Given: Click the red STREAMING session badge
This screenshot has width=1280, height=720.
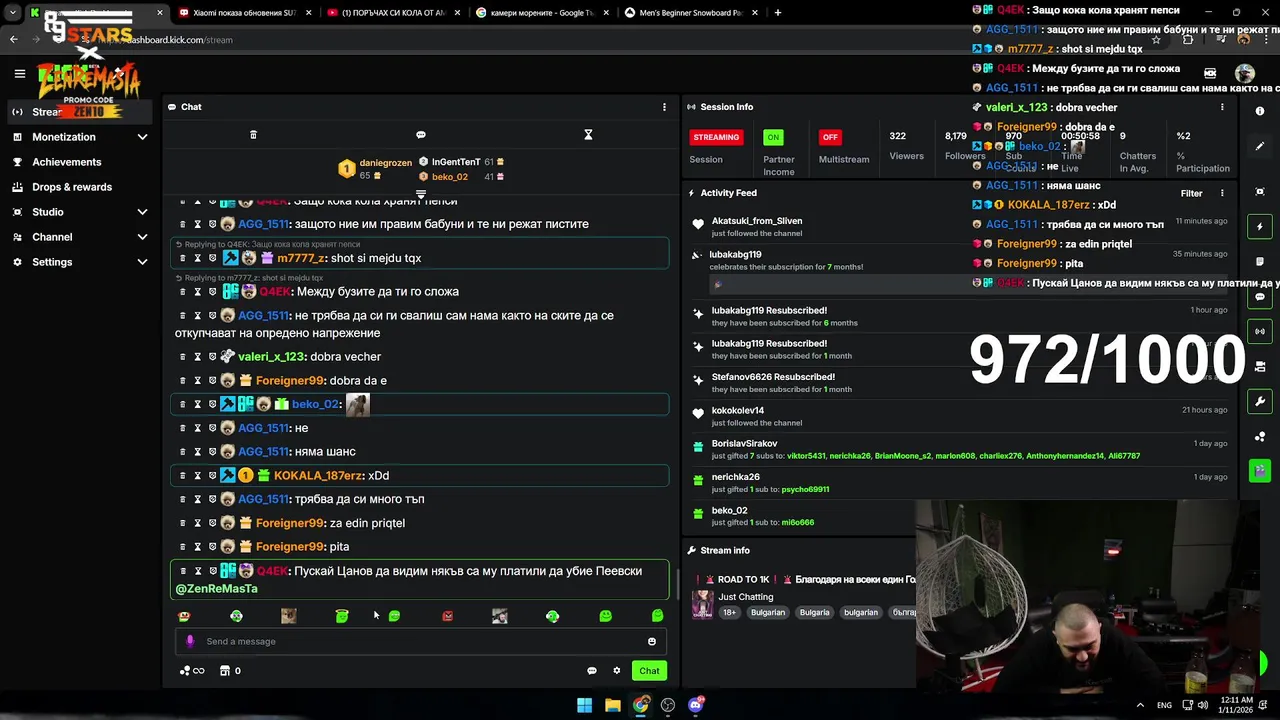Looking at the screenshot, I should (716, 137).
